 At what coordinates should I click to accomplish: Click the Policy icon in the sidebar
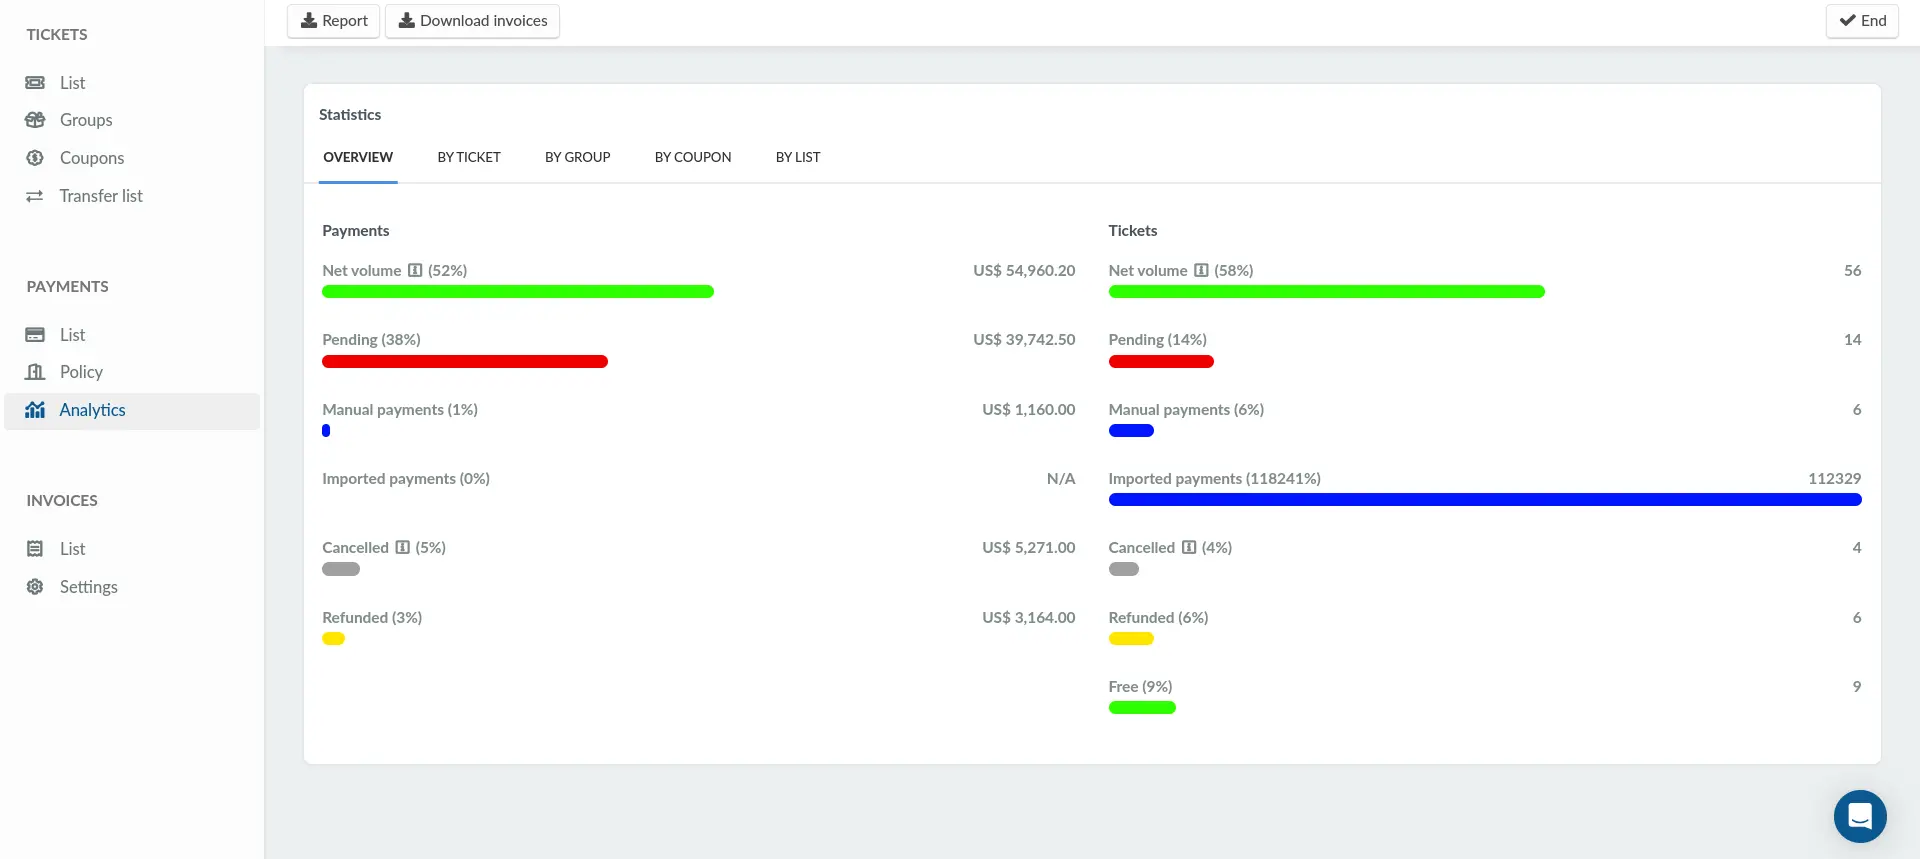(x=35, y=372)
